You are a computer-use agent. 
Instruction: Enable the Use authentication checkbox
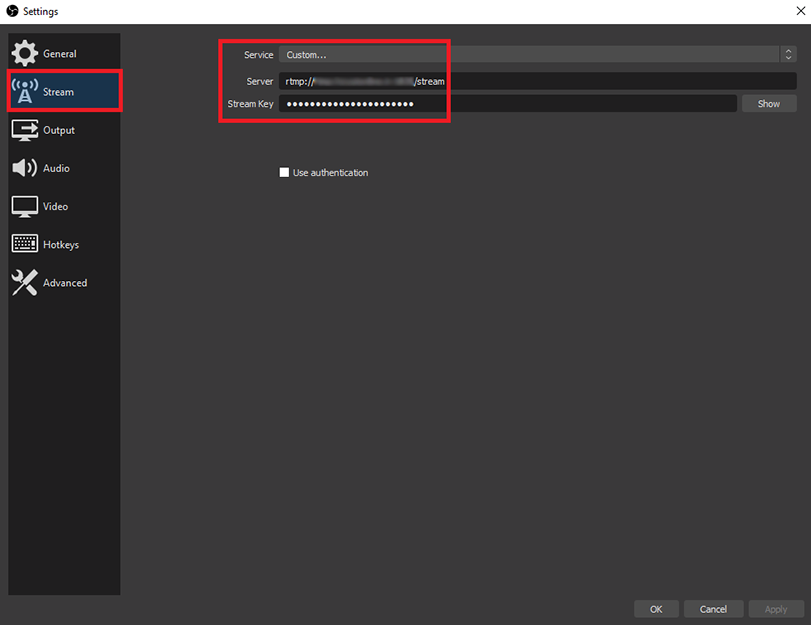pyautogui.click(x=284, y=172)
